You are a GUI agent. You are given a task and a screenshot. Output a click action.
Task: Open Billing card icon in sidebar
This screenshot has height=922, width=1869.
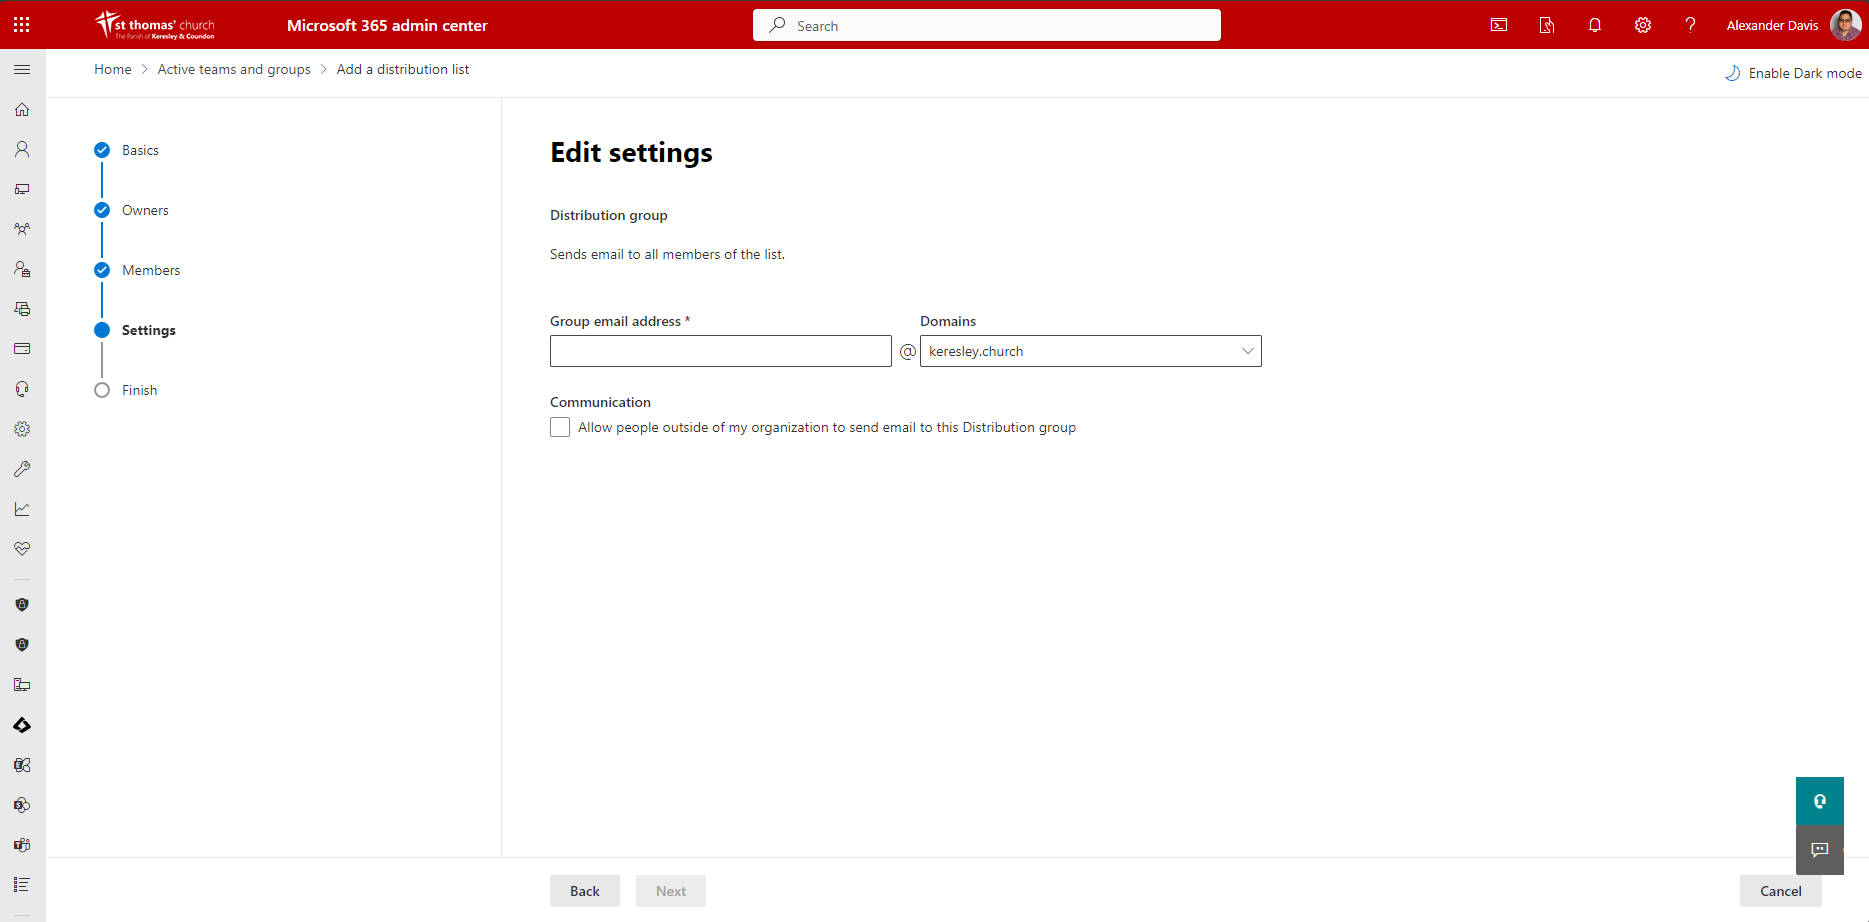click(22, 349)
